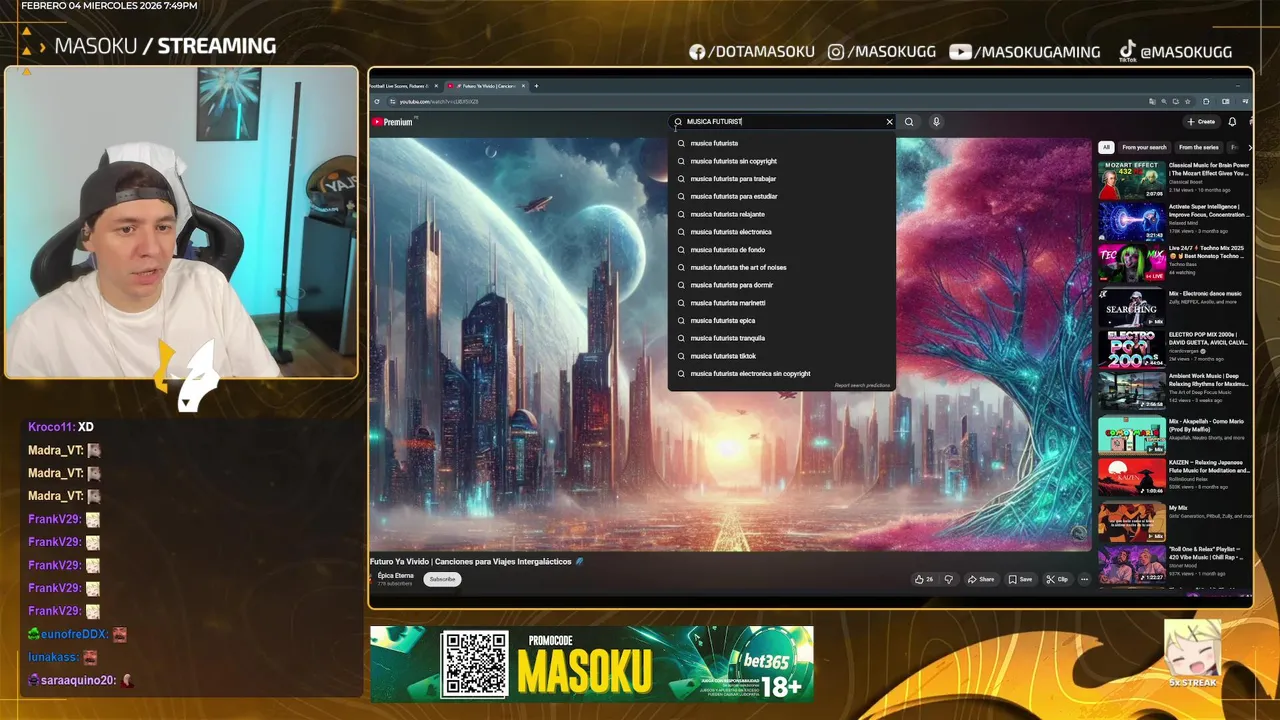Viewport: 1280px width, 720px height.
Task: Open the Épica Eterna channel name
Action: [396, 575]
